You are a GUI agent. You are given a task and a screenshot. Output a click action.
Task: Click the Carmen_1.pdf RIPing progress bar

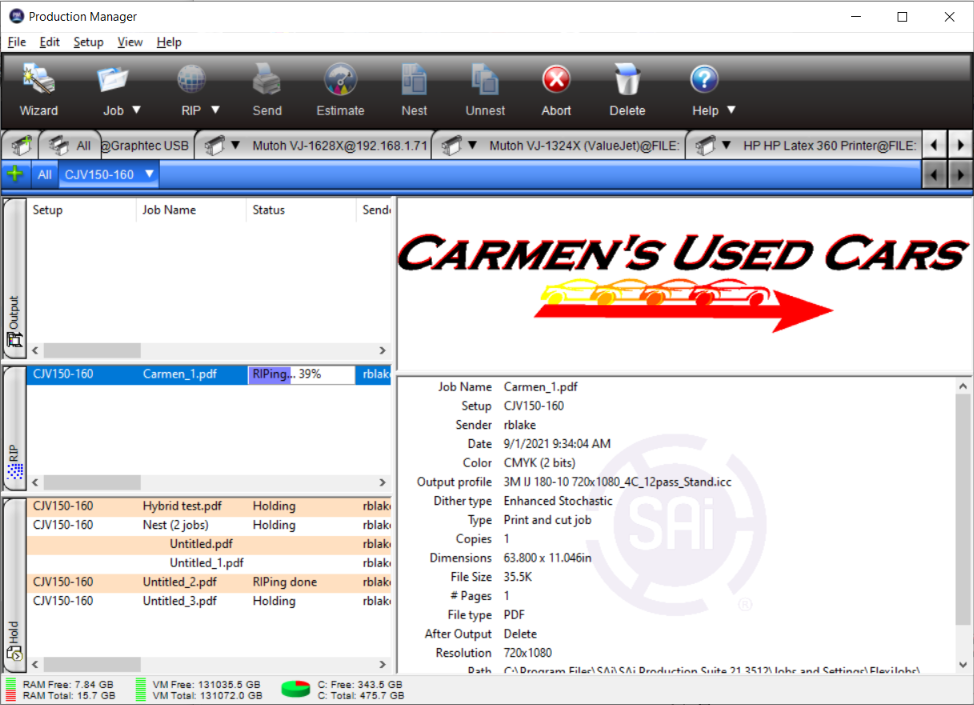pos(301,374)
